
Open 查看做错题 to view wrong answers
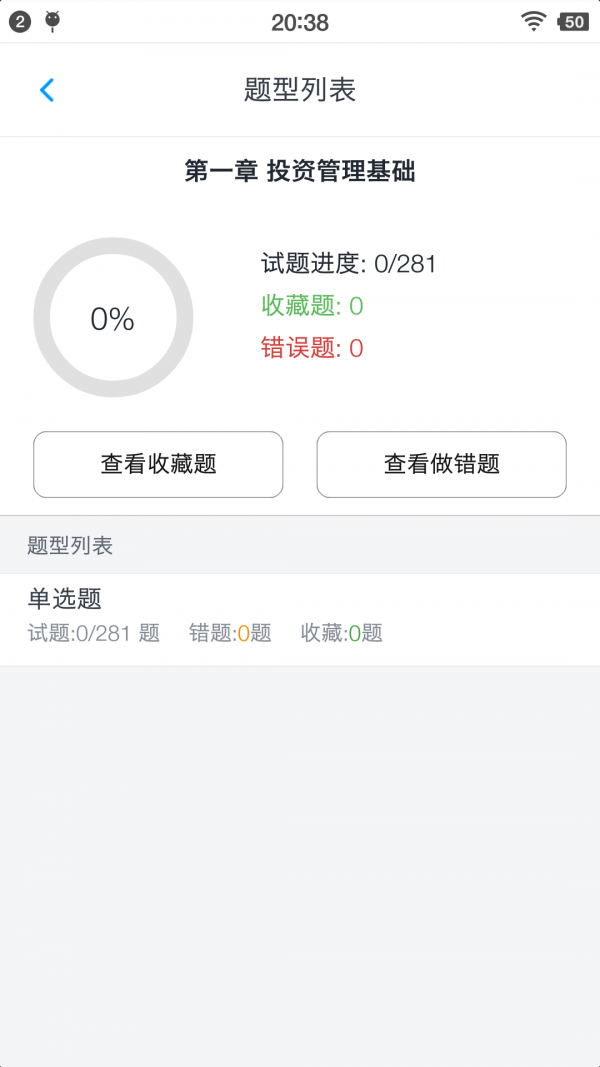coord(441,464)
